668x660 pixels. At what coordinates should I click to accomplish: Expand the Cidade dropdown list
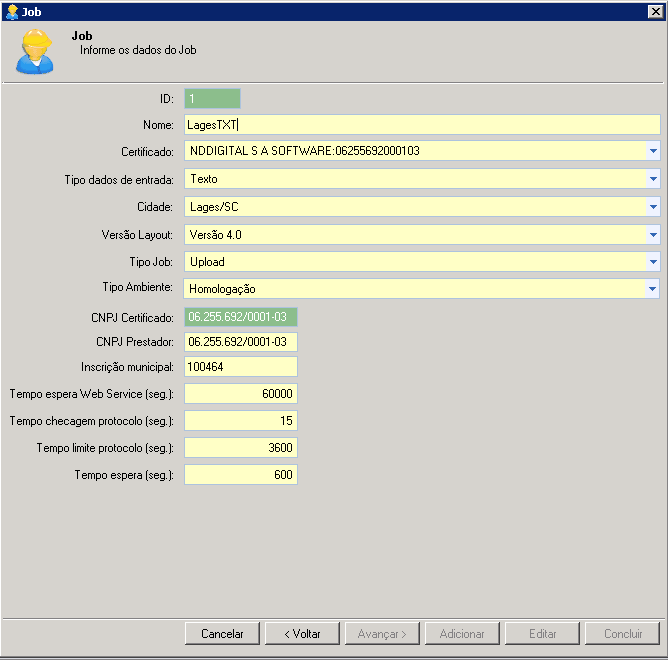pos(652,208)
